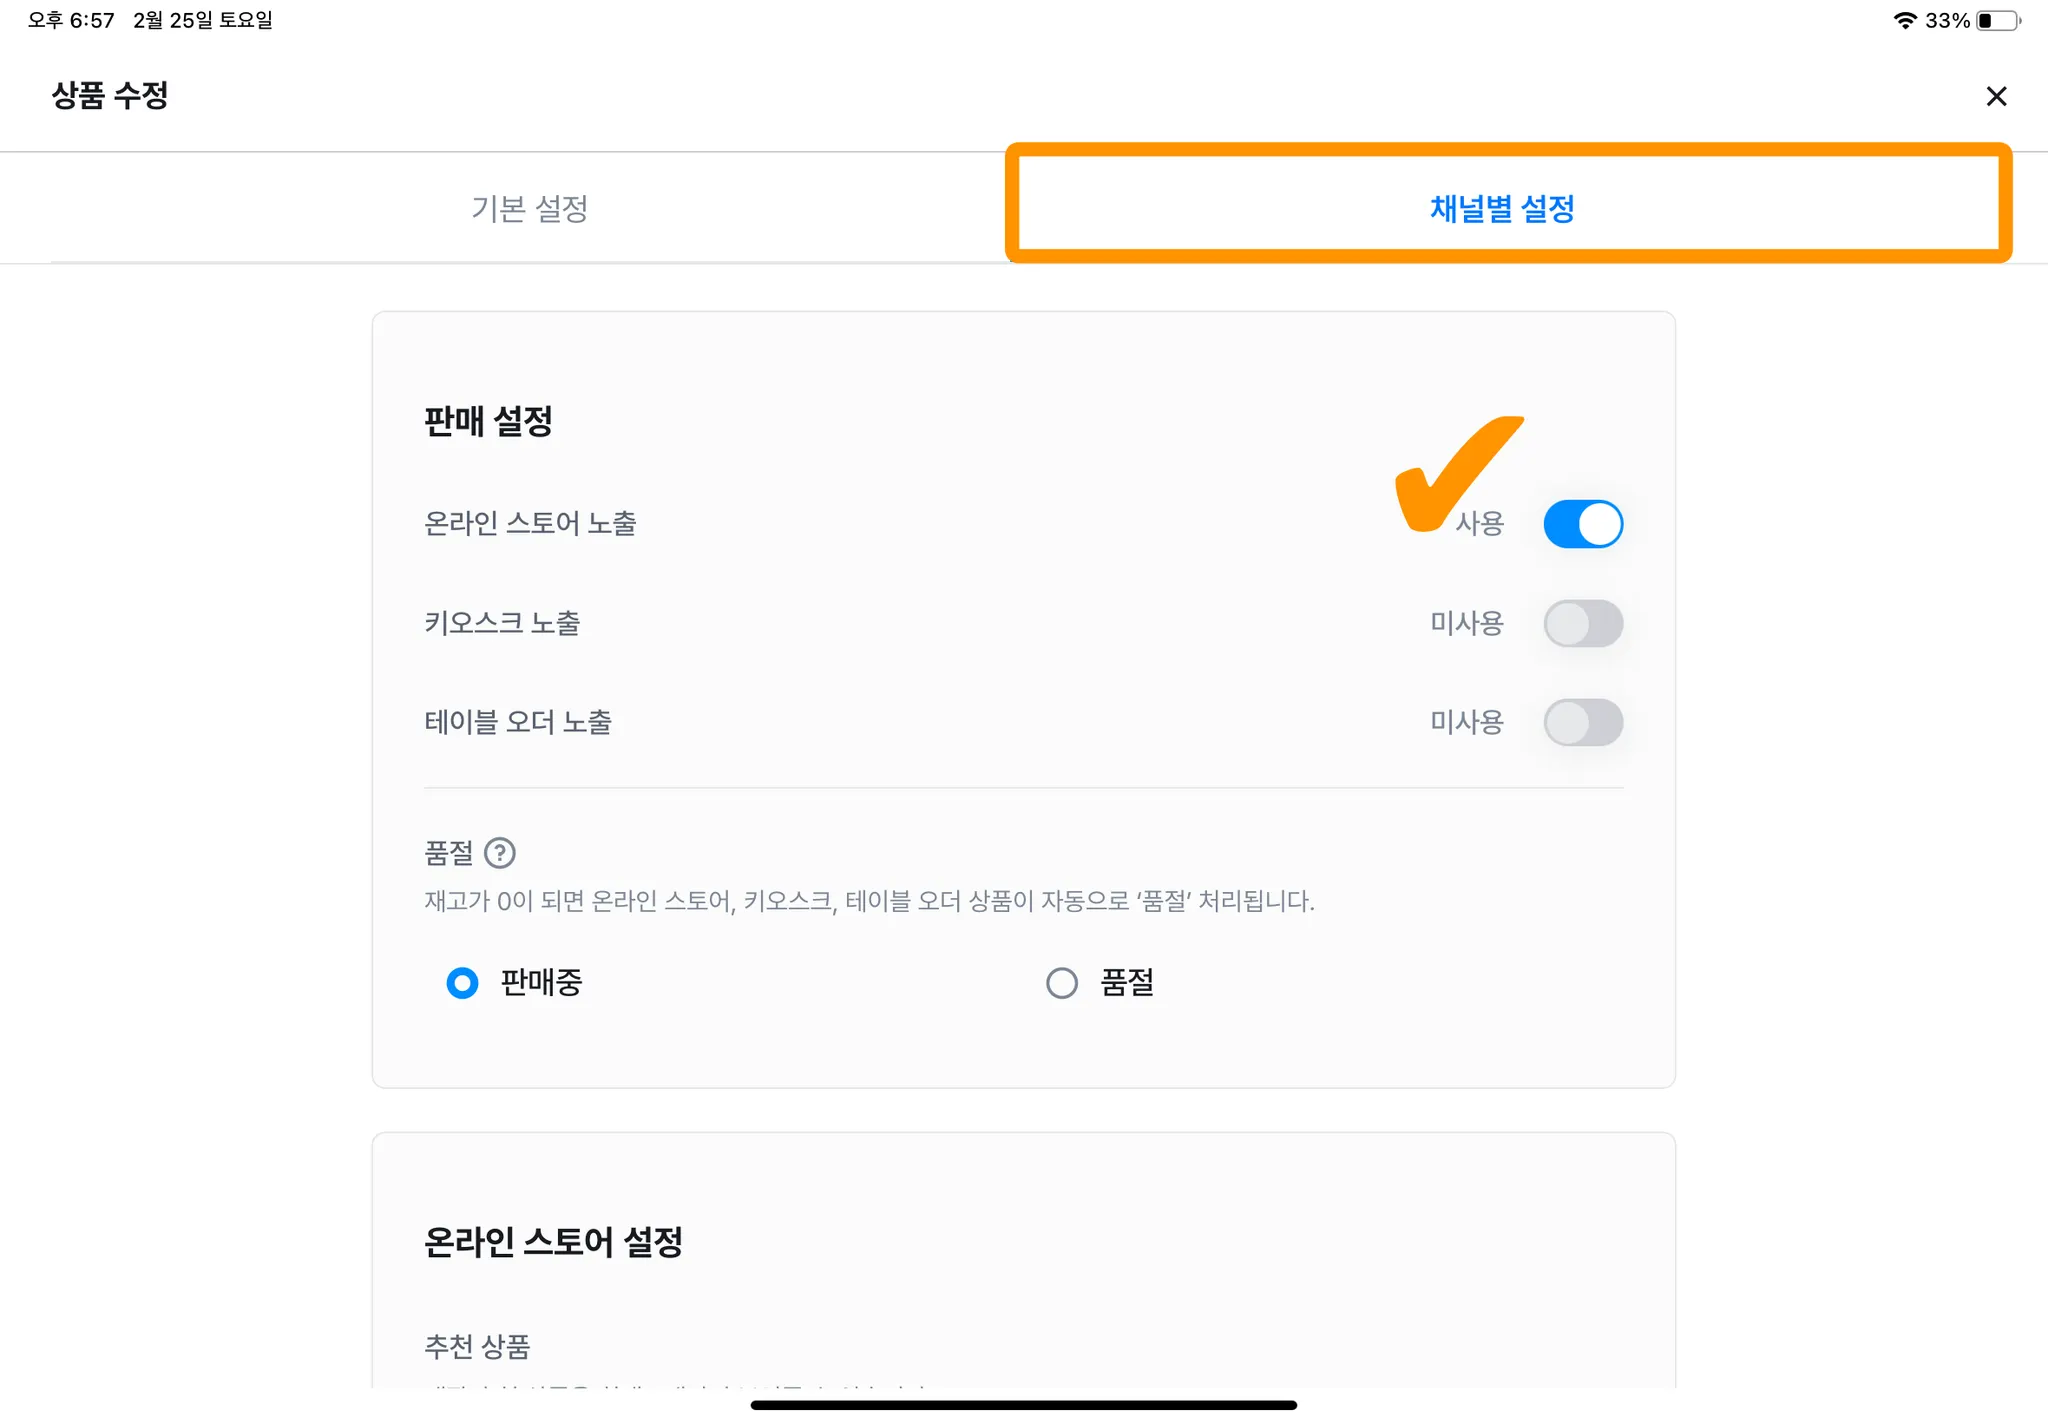
Task: Toggle the 온라인 스토어 노출 switch
Action: pos(1583,524)
